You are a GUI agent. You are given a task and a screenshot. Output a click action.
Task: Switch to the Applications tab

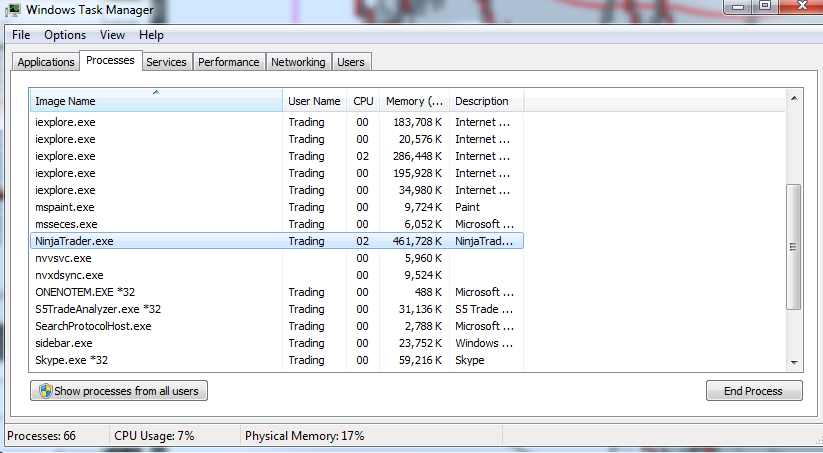tap(46, 62)
